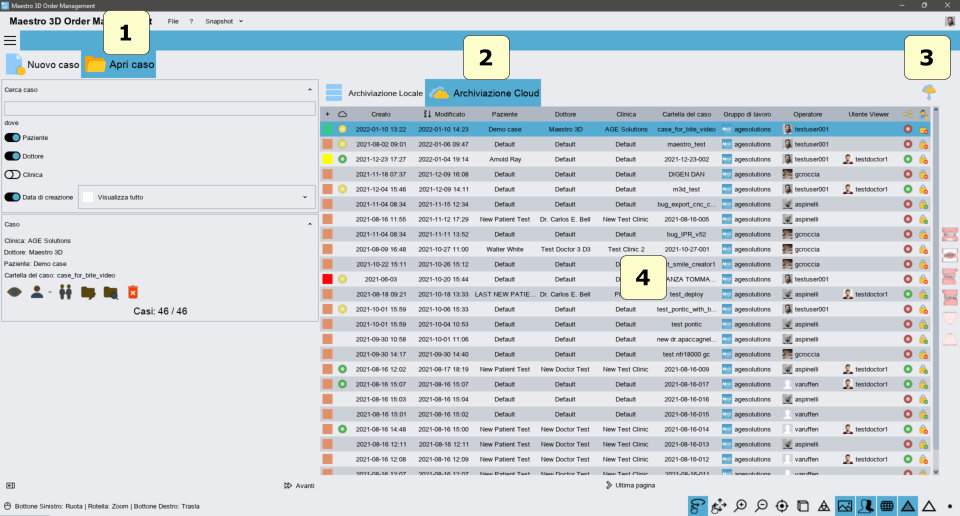
Task: Open the Visualizza tutto dropdown
Action: [197, 197]
